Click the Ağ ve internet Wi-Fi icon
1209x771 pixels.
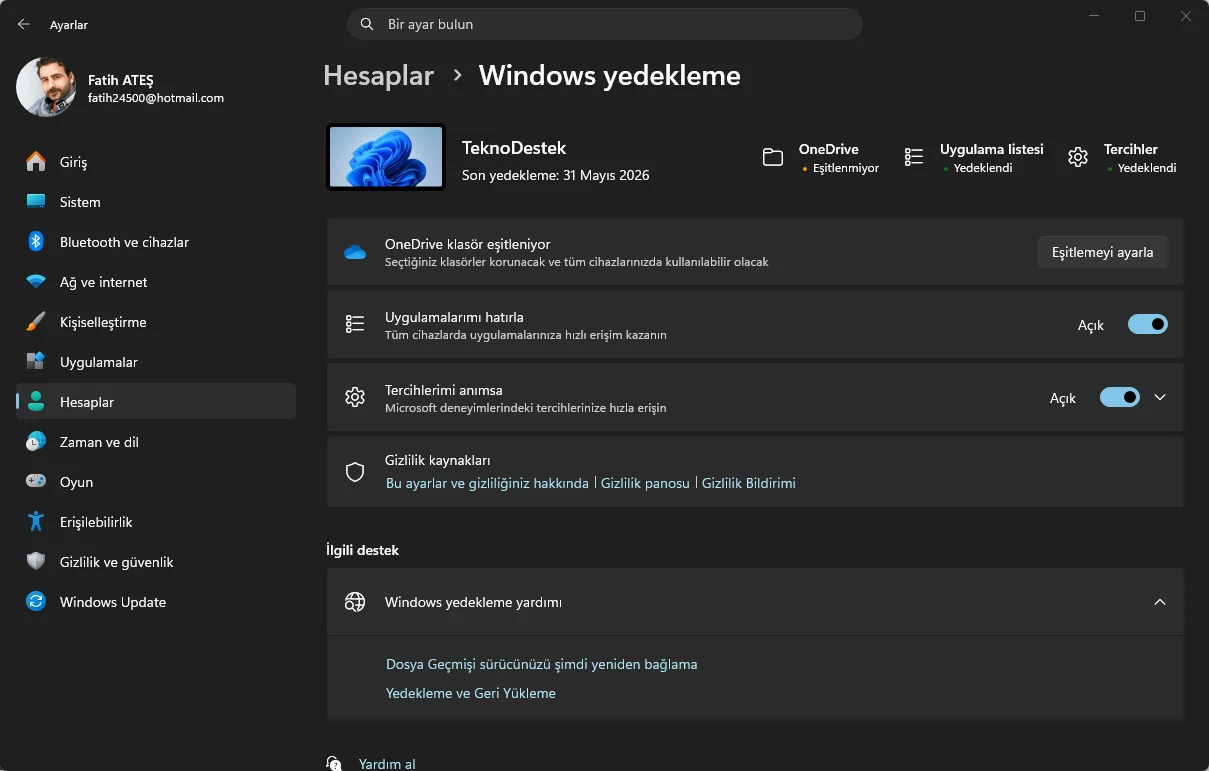tap(36, 282)
